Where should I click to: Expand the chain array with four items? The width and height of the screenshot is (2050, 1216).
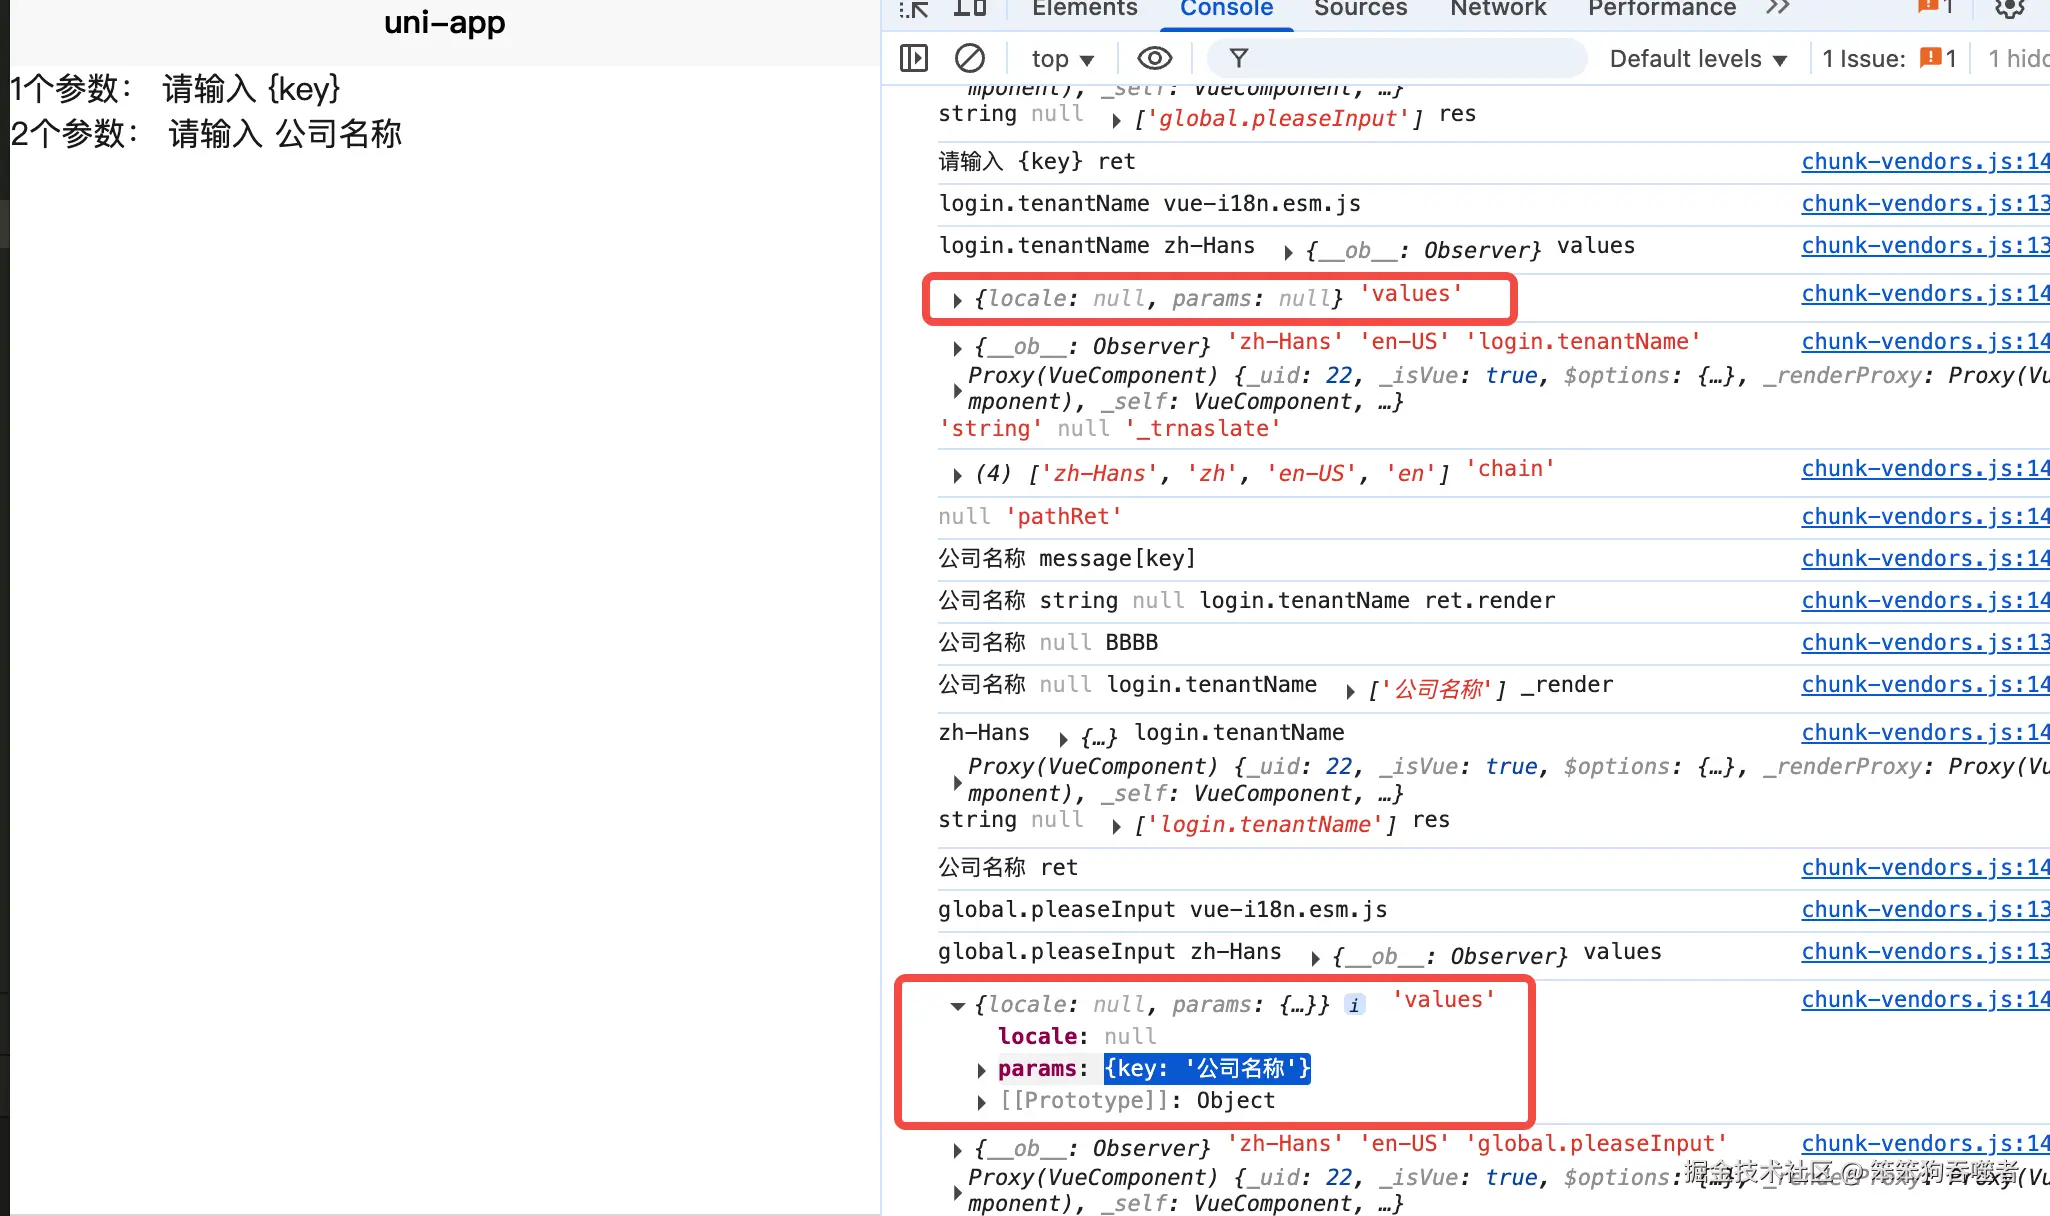[957, 474]
